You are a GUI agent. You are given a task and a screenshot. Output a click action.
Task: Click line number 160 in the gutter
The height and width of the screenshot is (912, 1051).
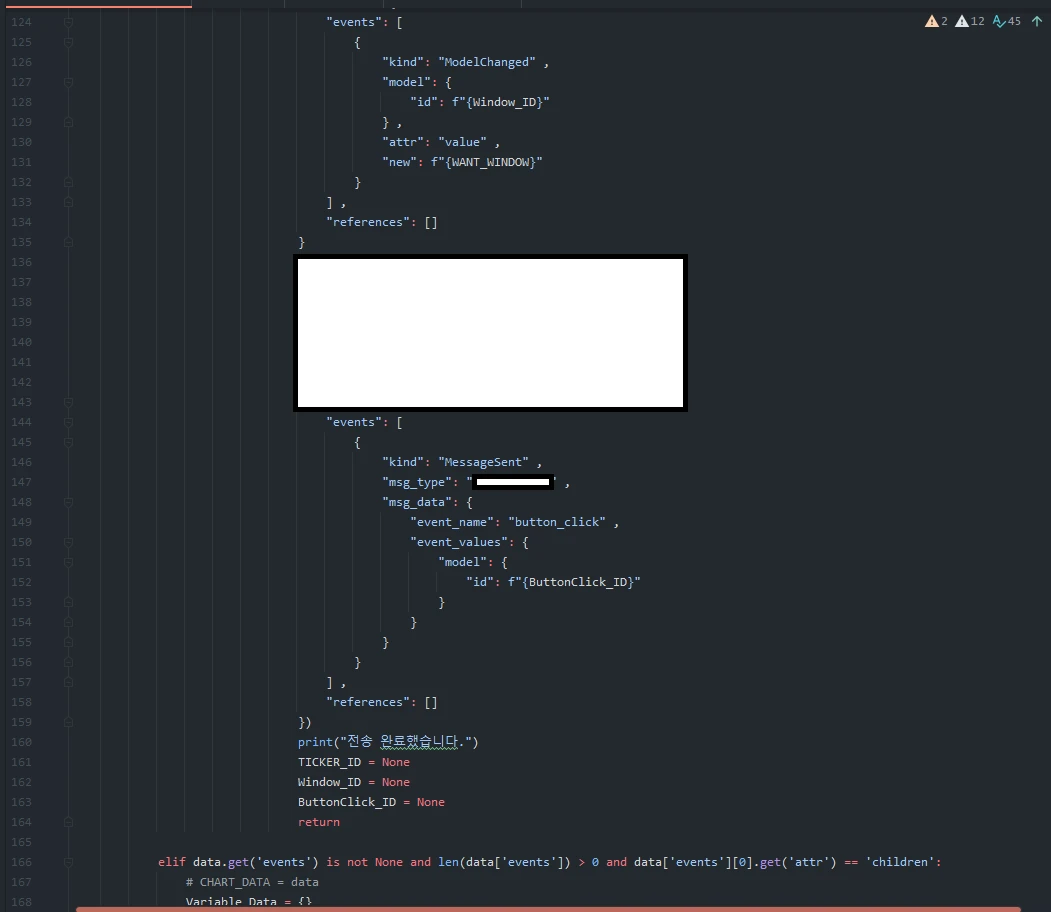coord(21,742)
